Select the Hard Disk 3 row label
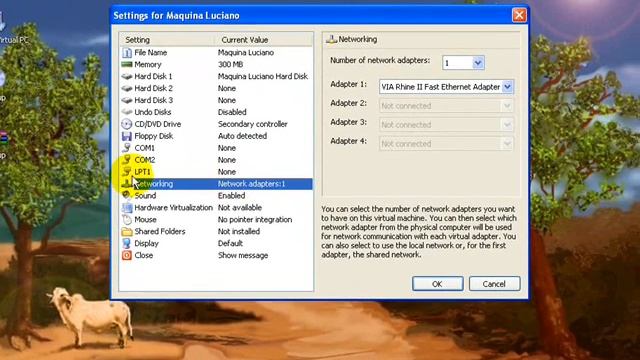Image resolution: width=640 pixels, height=360 pixels. click(x=153, y=100)
